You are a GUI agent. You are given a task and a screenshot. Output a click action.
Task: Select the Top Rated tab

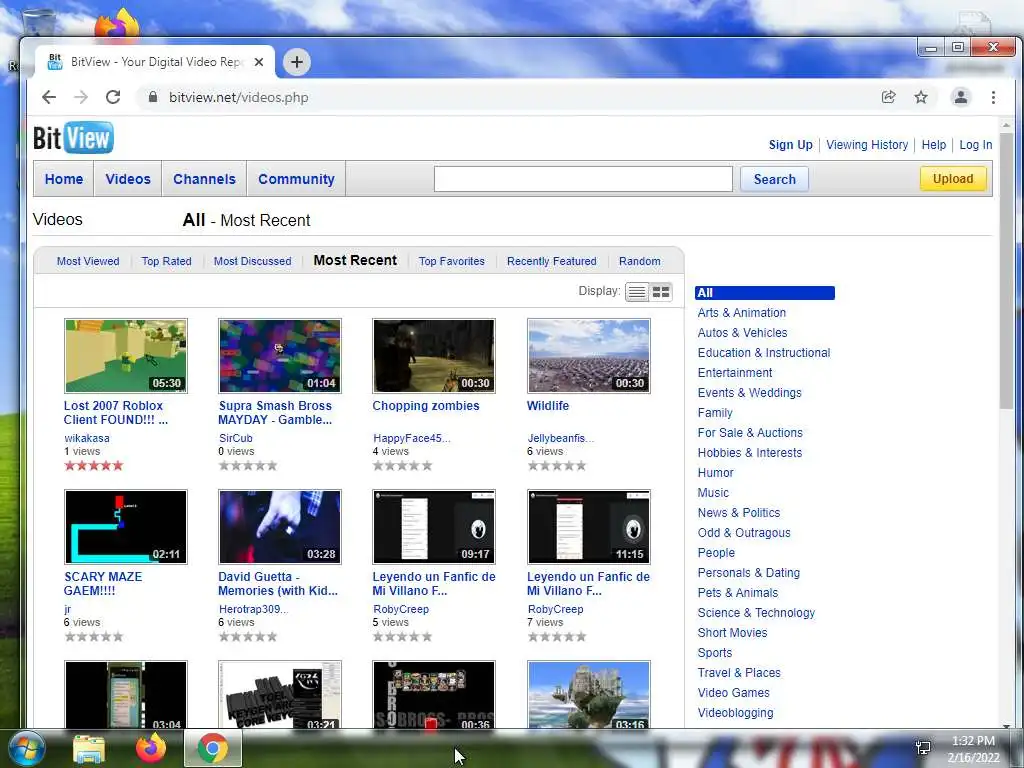pyautogui.click(x=167, y=261)
